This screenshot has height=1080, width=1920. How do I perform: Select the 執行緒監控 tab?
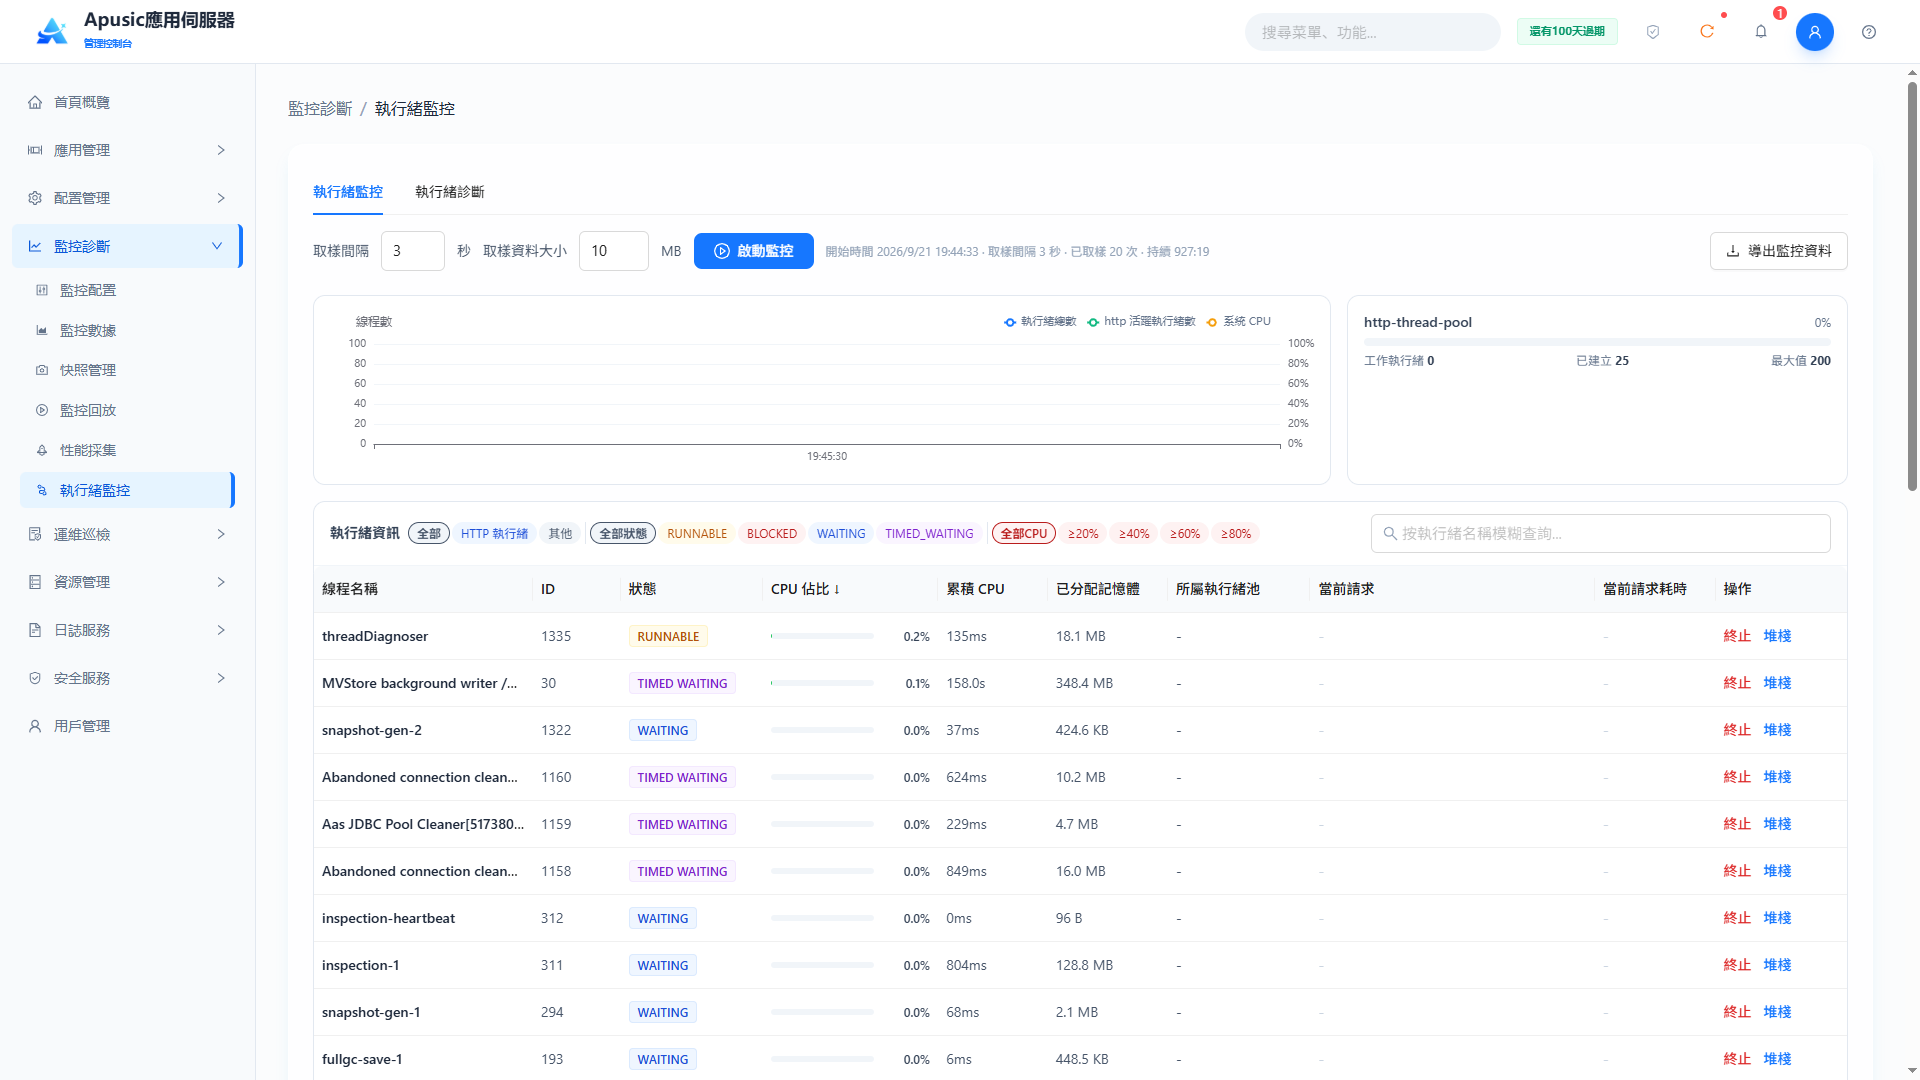click(348, 192)
